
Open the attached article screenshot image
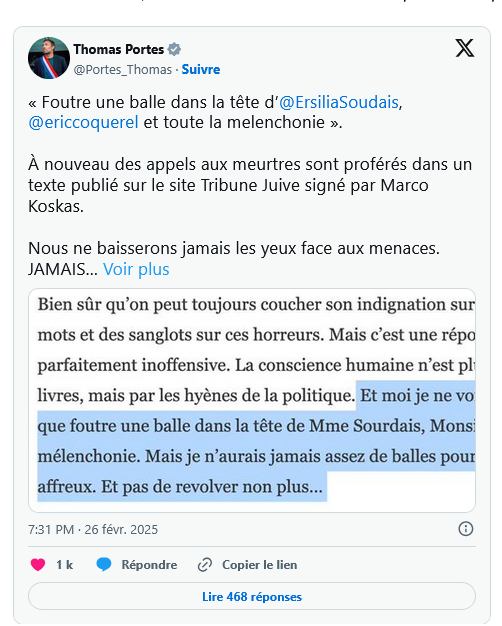pos(252,400)
